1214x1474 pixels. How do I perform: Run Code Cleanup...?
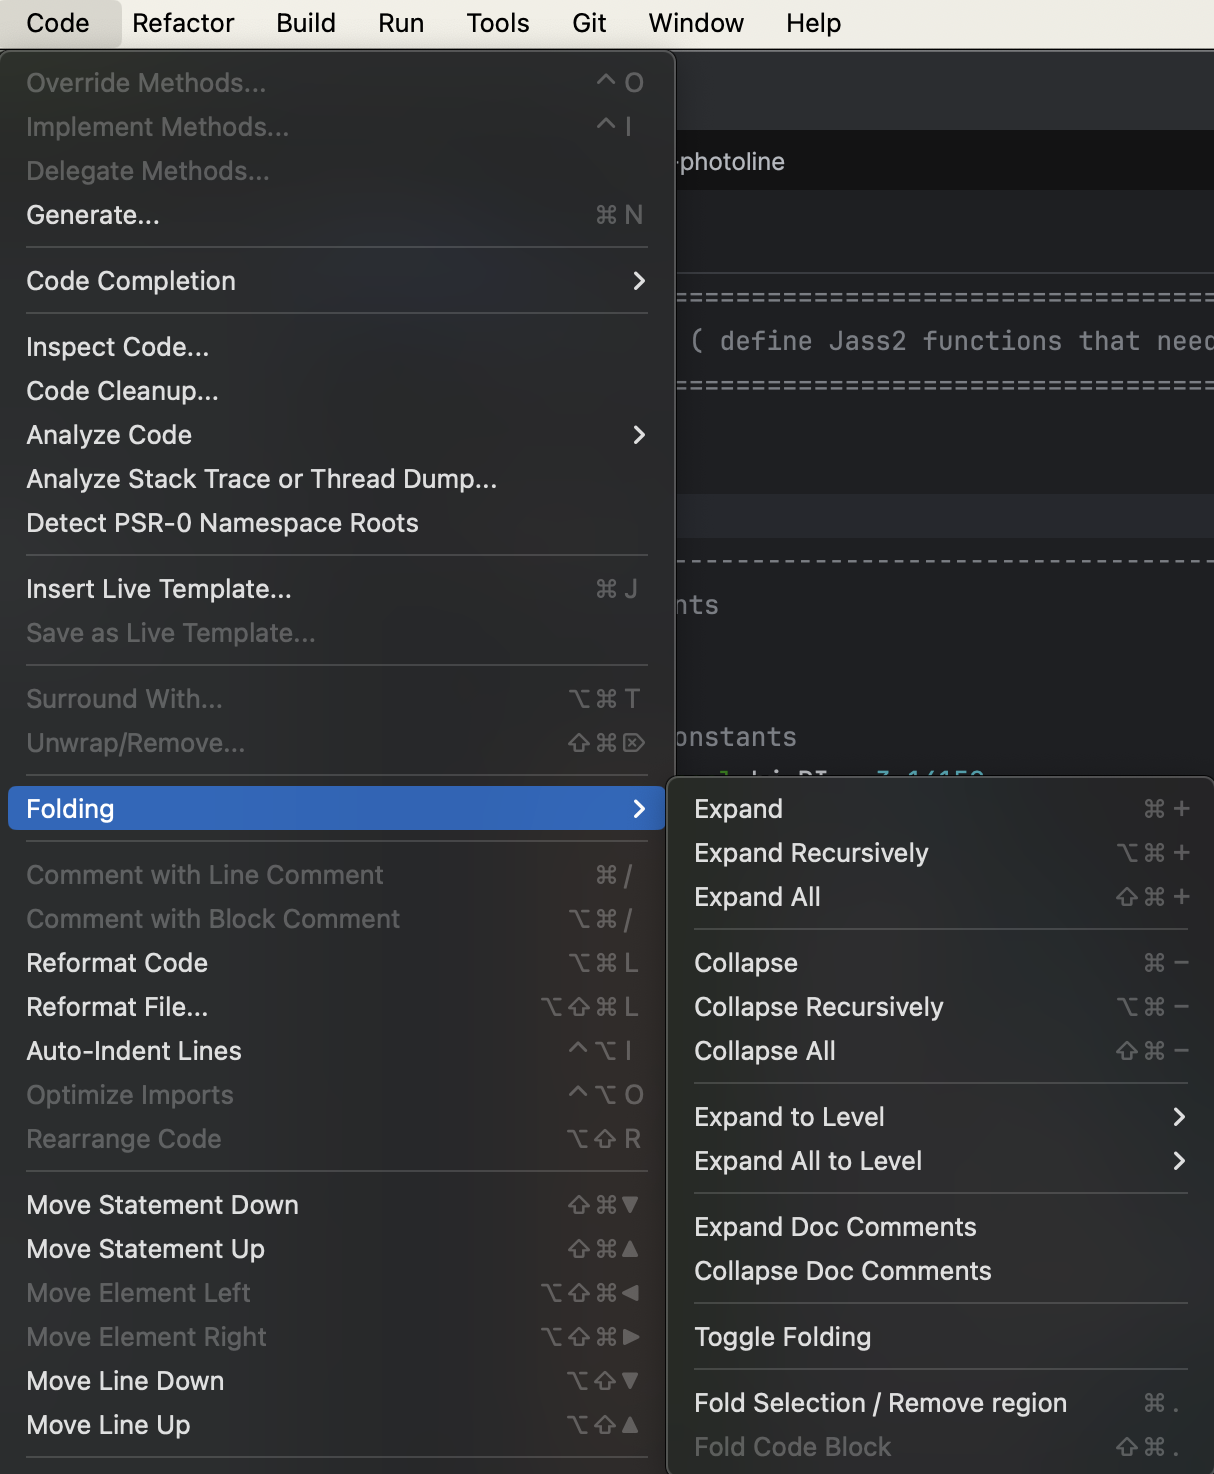[x=122, y=391]
